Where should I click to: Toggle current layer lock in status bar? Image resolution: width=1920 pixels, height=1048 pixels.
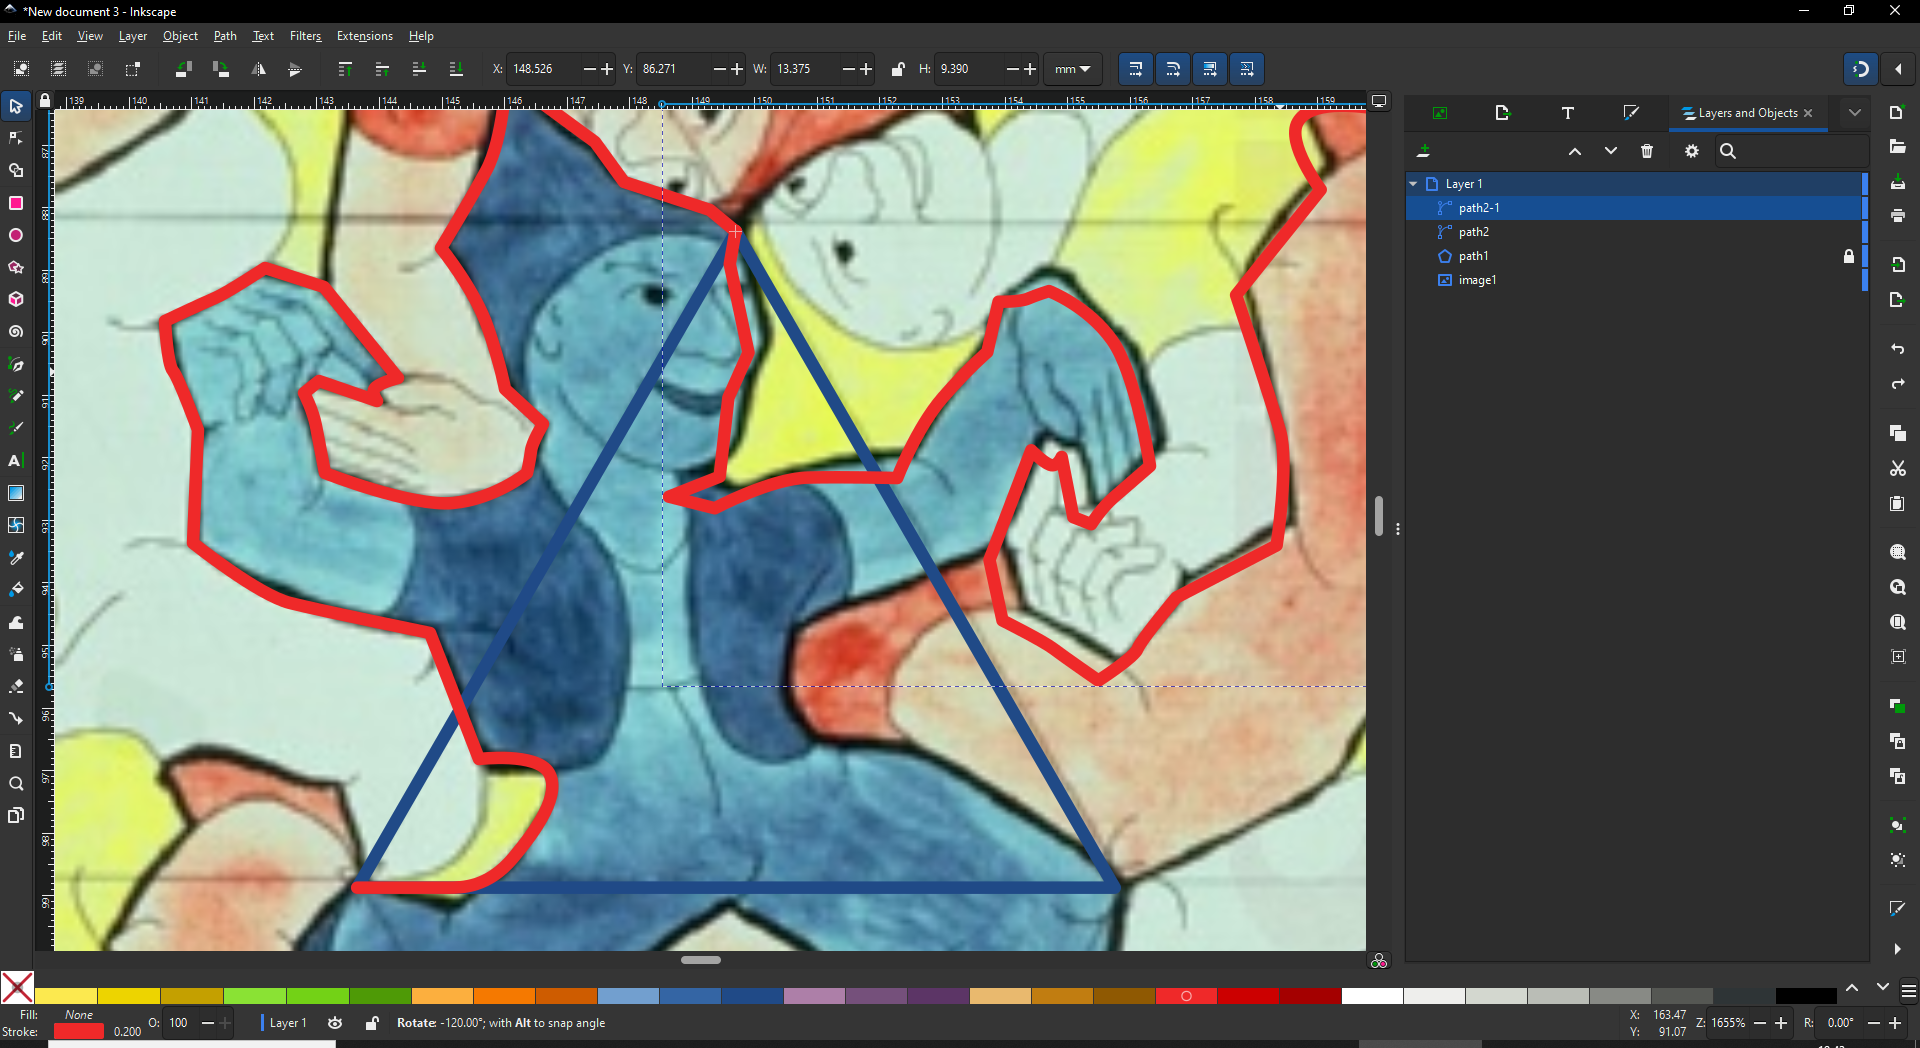pyautogui.click(x=372, y=1023)
